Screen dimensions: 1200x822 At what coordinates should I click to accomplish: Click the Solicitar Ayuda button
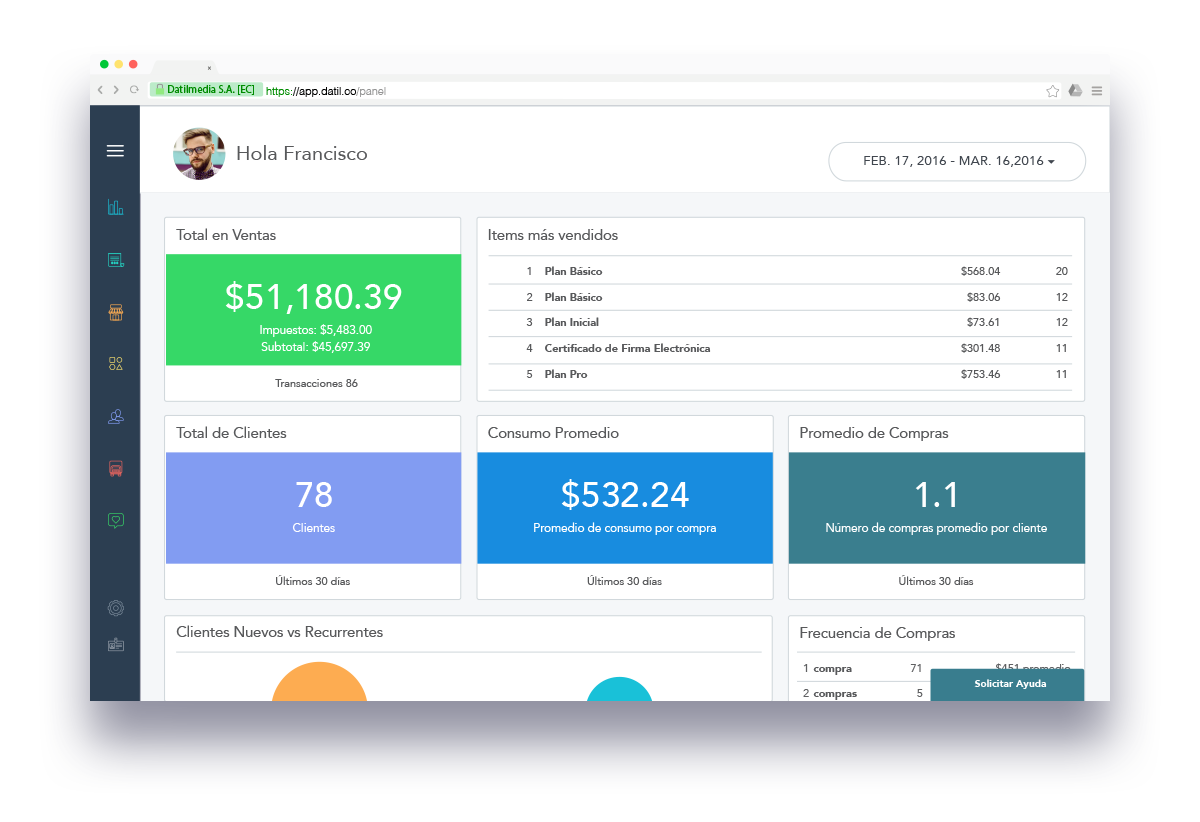pyautogui.click(x=1009, y=684)
